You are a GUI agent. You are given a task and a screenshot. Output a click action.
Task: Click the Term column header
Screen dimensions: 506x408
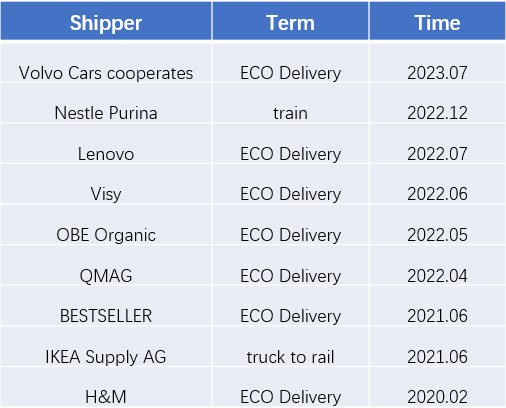[290, 21]
